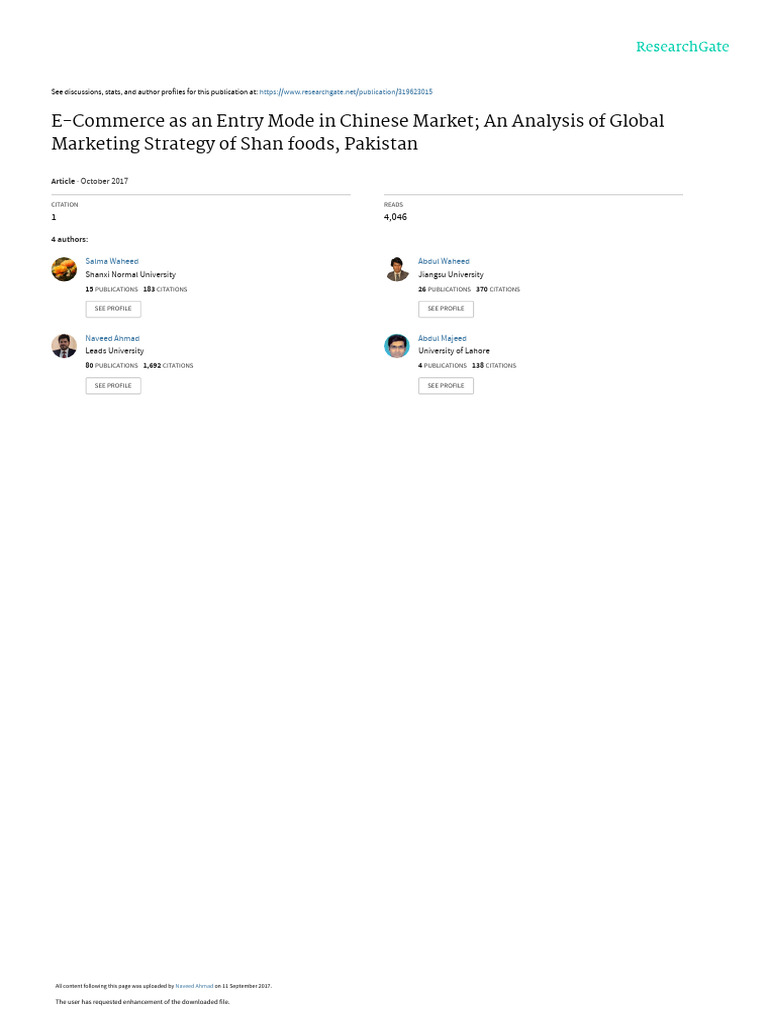
Task: Click the Jiangsu University affiliation
Action: point(450,274)
